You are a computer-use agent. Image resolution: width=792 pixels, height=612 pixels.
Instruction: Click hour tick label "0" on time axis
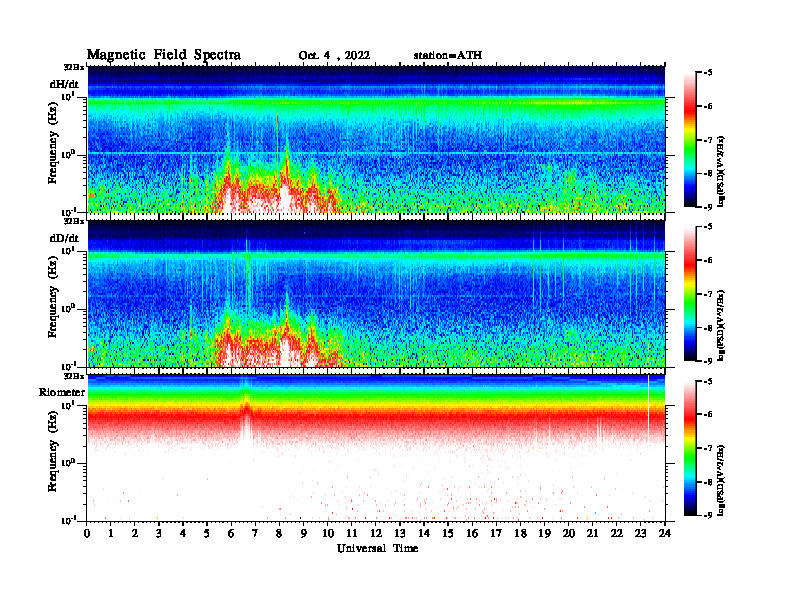87,533
